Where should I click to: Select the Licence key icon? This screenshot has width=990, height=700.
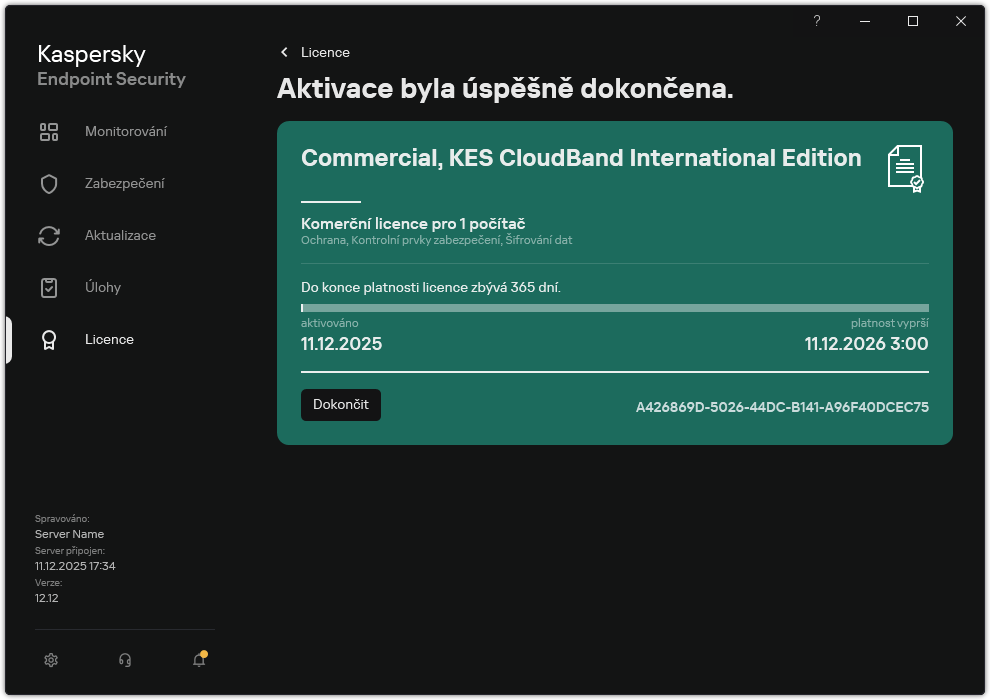pyautogui.click(x=49, y=339)
